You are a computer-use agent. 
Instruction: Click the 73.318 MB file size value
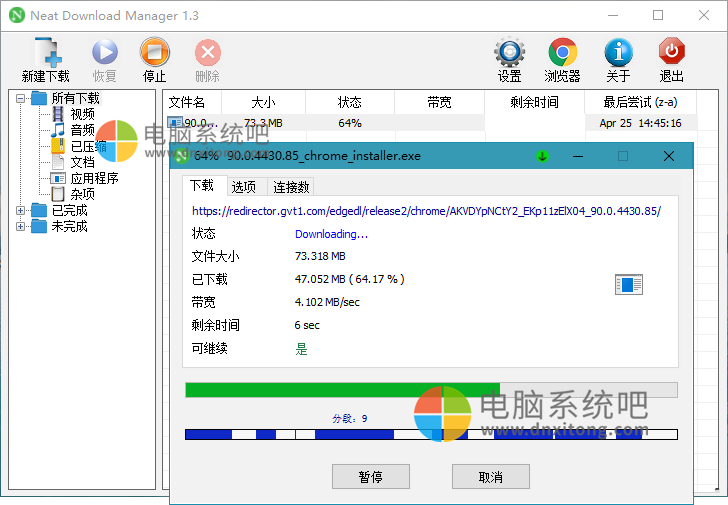320,256
